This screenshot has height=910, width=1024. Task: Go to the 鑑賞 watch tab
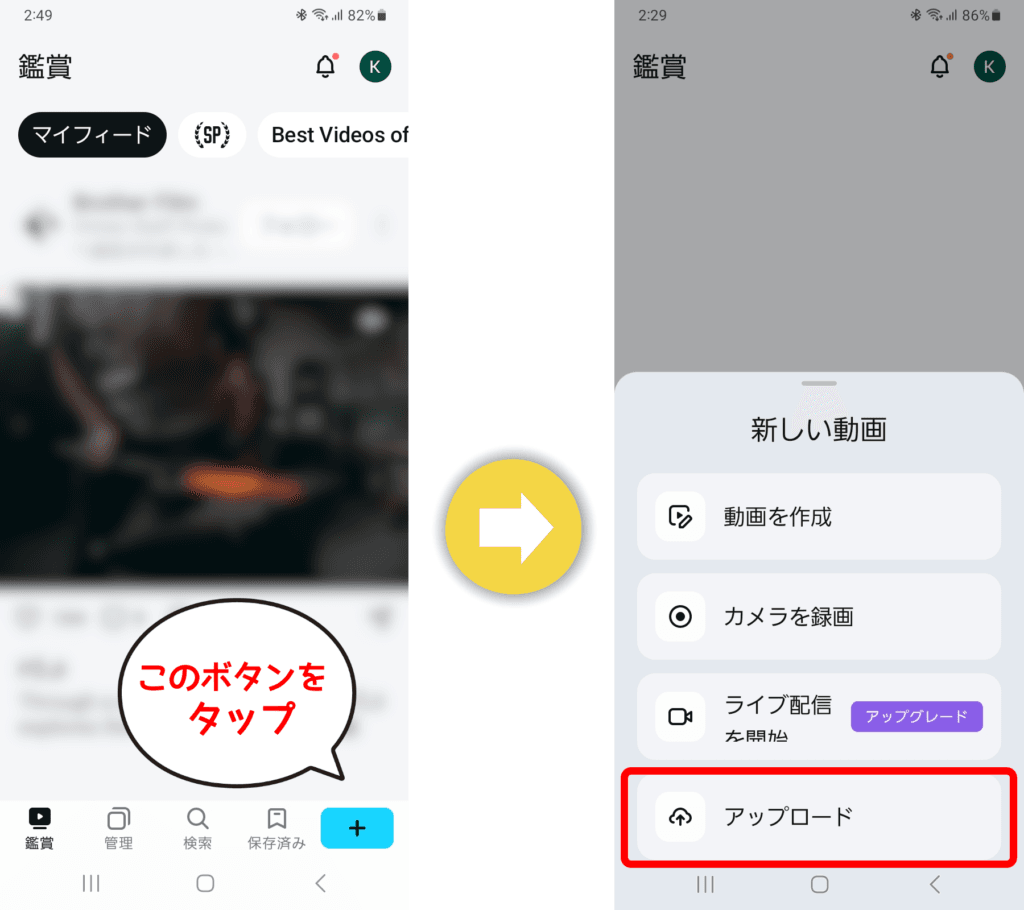point(39,829)
